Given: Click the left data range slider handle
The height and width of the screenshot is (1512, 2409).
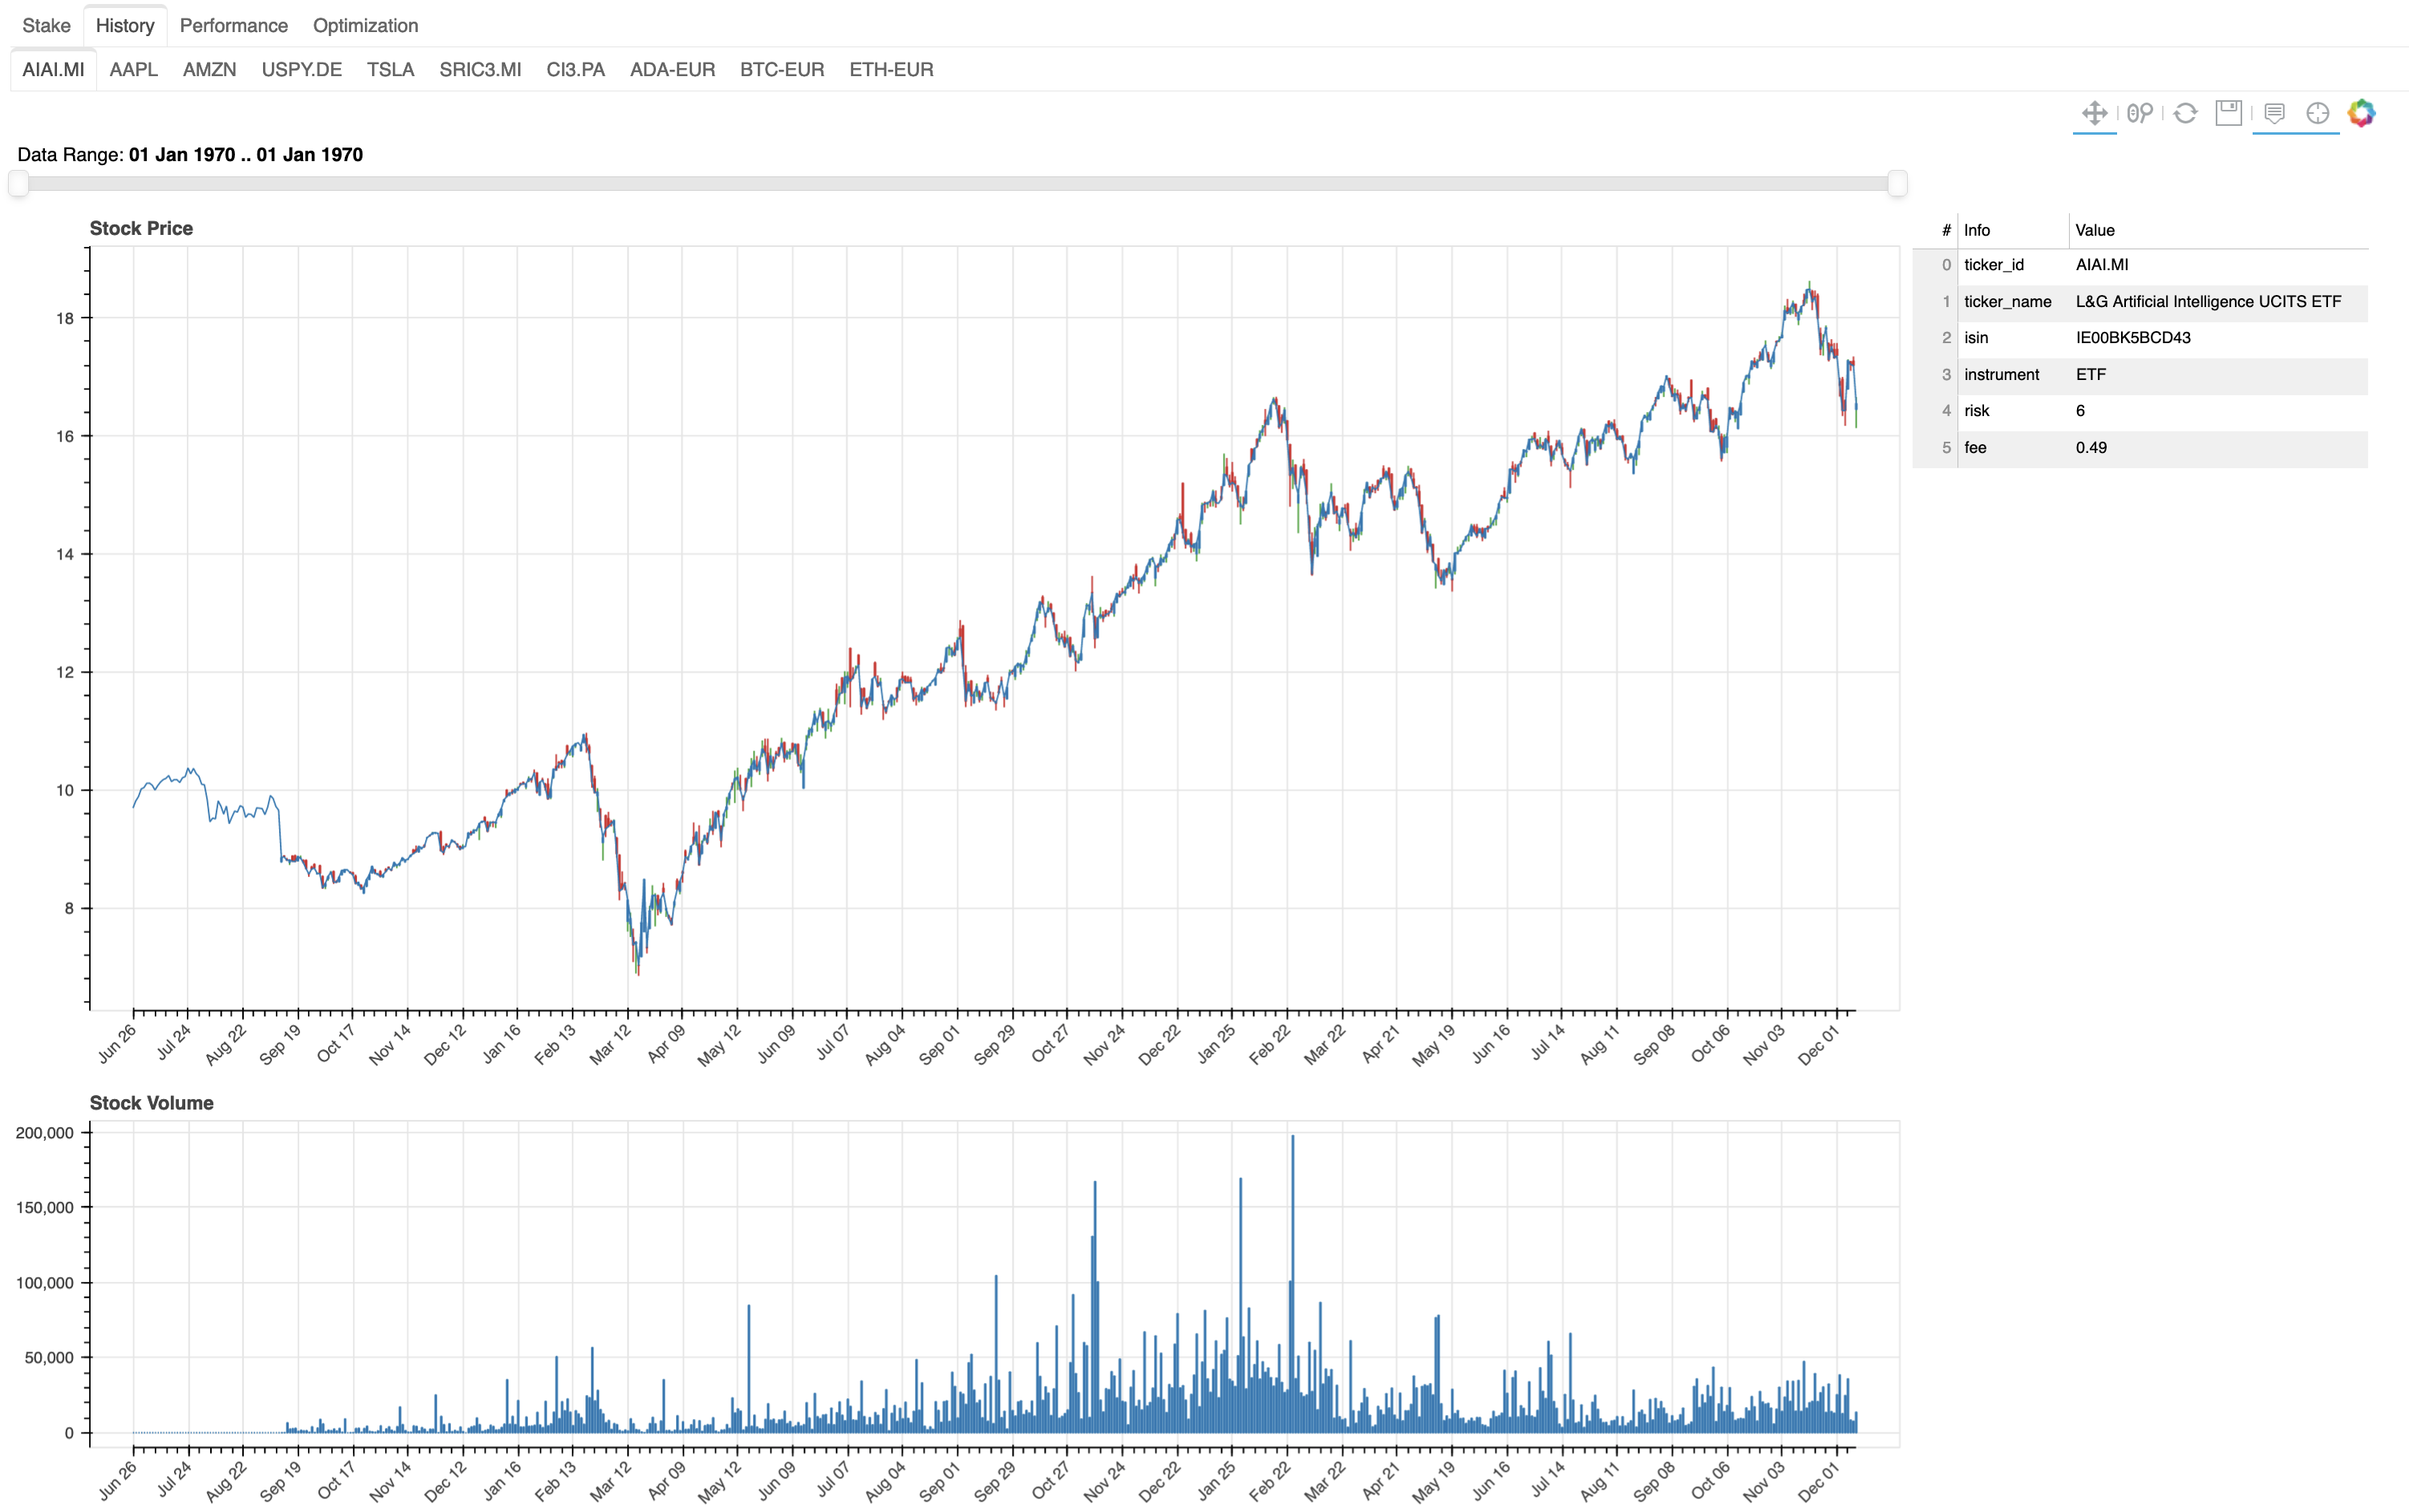Looking at the screenshot, I should pos(18,183).
